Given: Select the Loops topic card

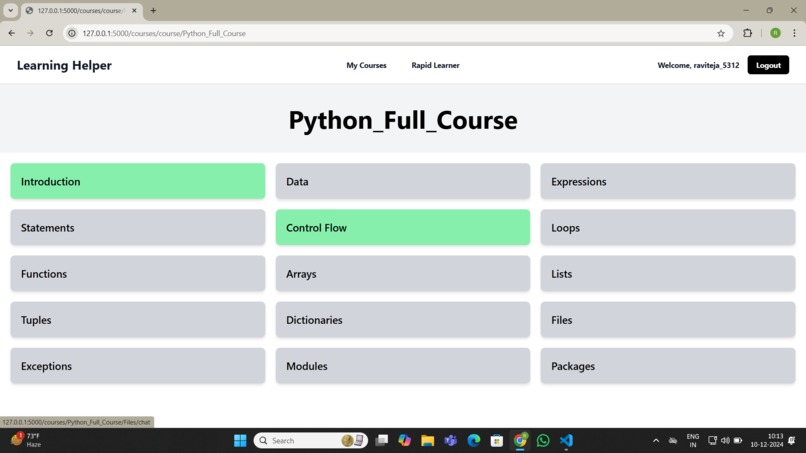Looking at the screenshot, I should [668, 227].
